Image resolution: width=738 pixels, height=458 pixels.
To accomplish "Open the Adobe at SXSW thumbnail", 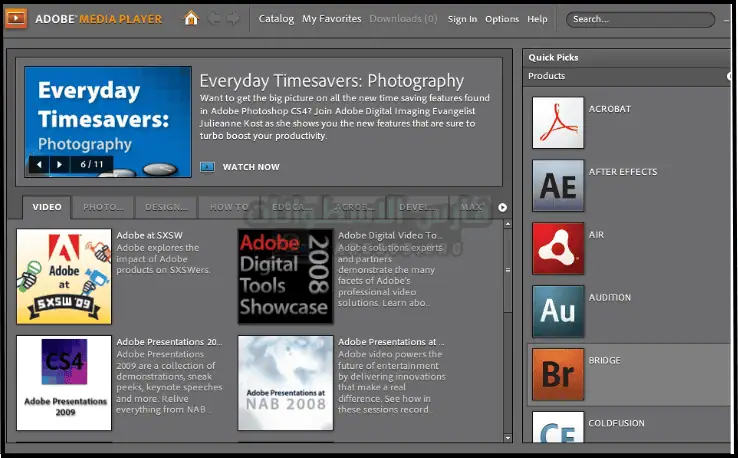I will [63, 277].
